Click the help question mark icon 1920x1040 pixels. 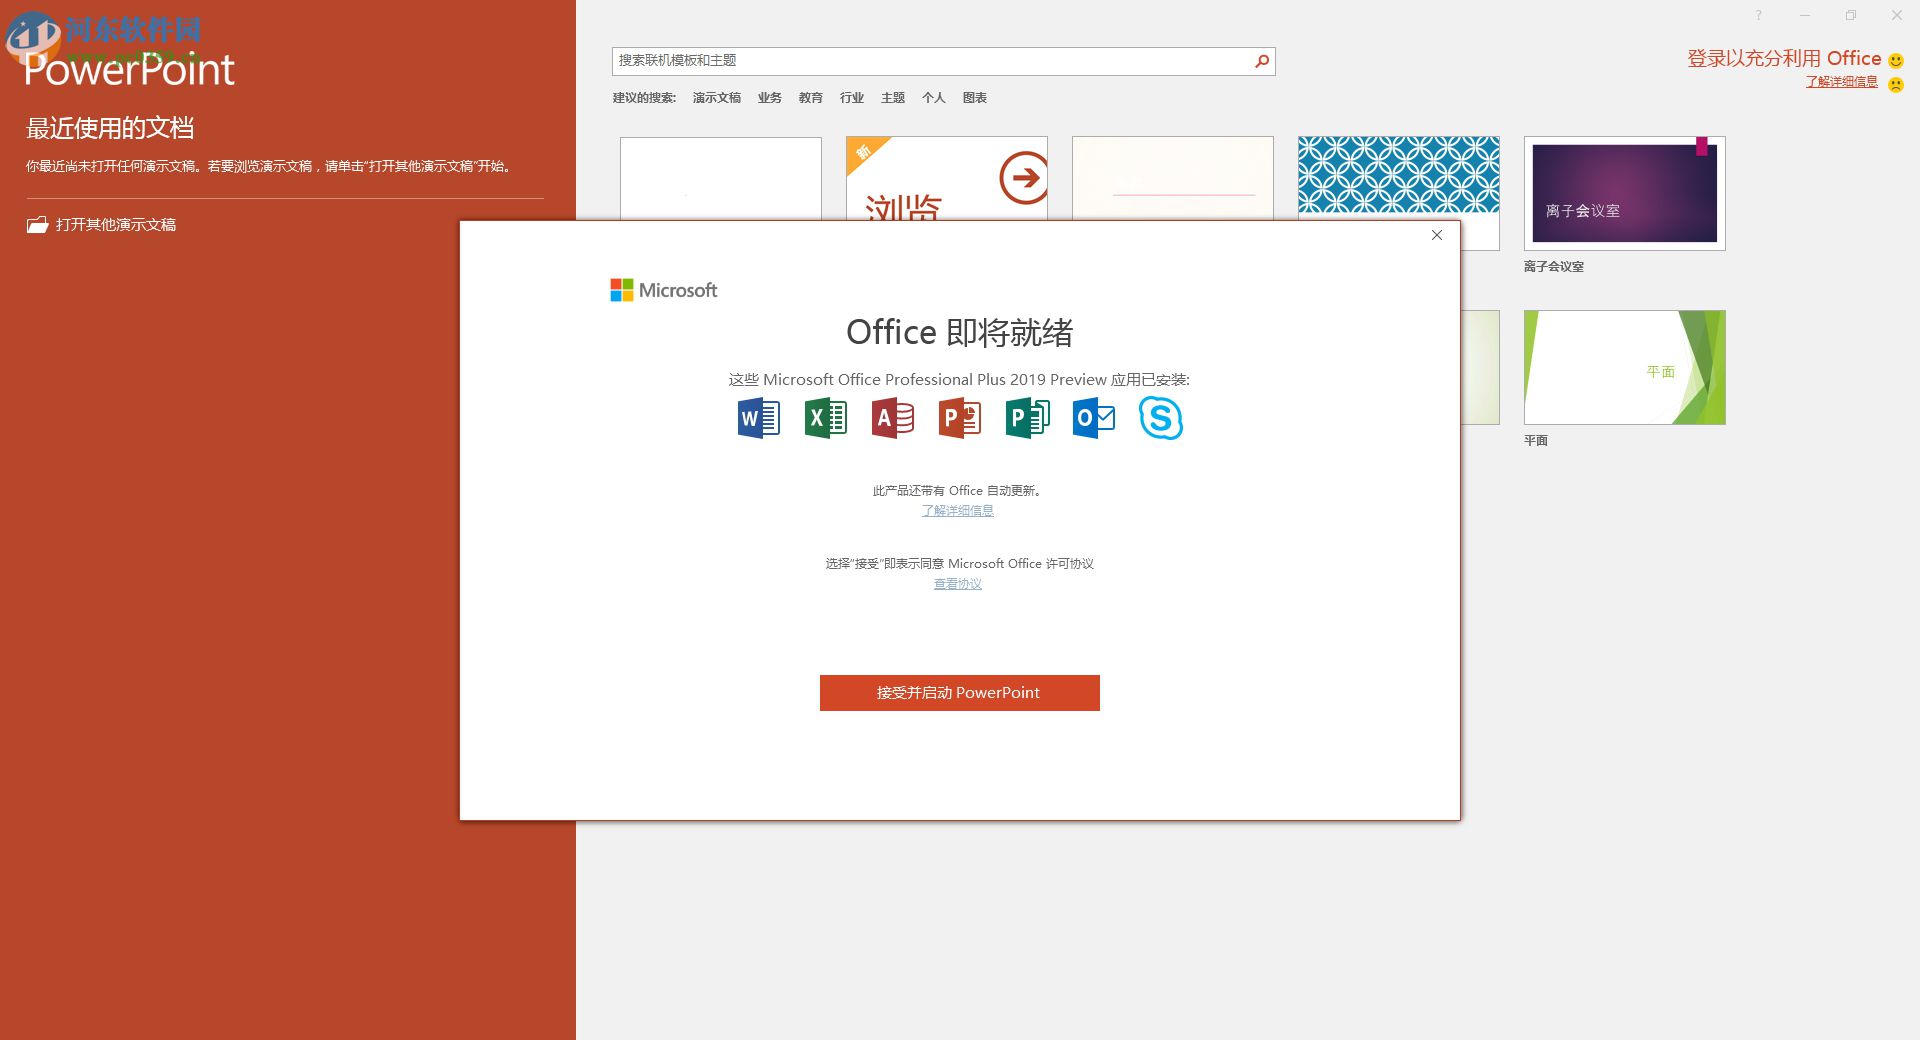click(1758, 15)
